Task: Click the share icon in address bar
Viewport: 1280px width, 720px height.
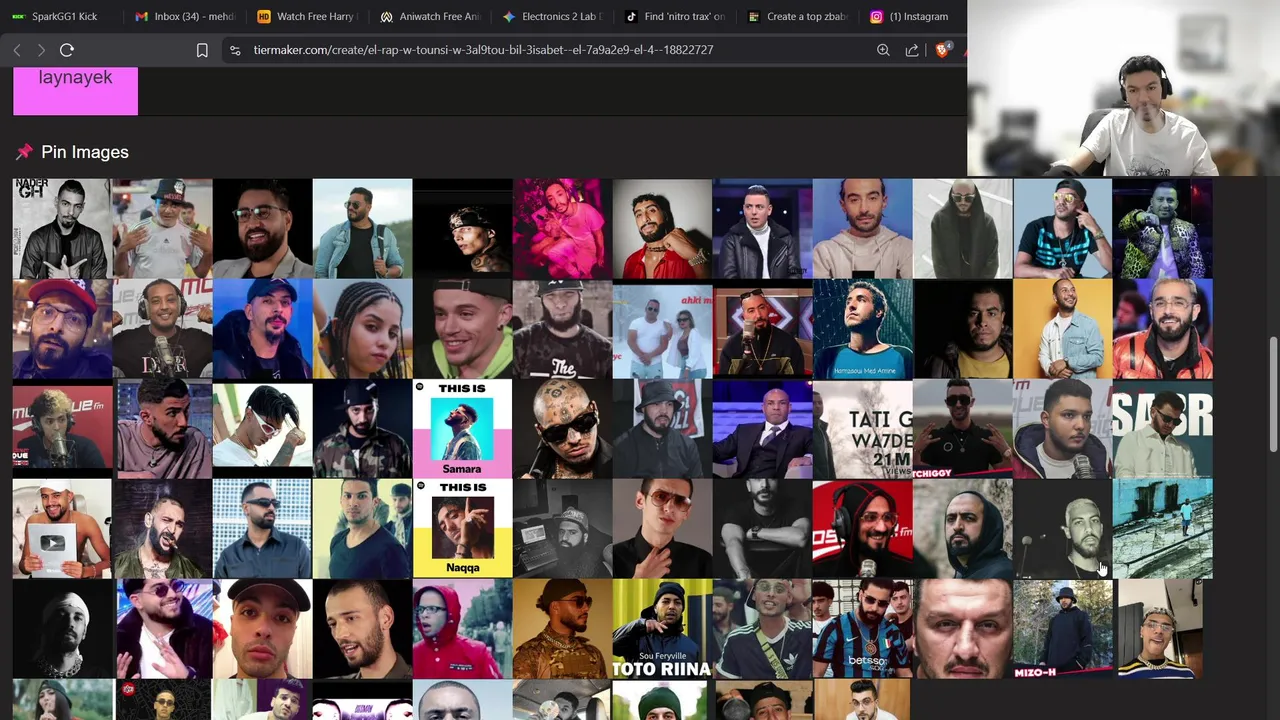Action: (x=912, y=50)
